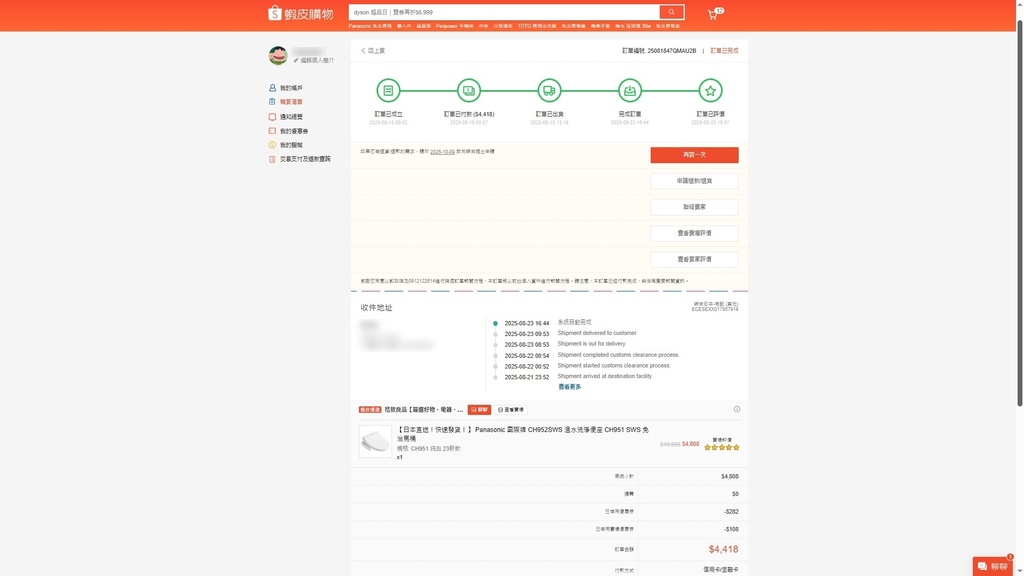Click the Panasonic trending search suggestion
1024x576 pixels.
point(370,26)
